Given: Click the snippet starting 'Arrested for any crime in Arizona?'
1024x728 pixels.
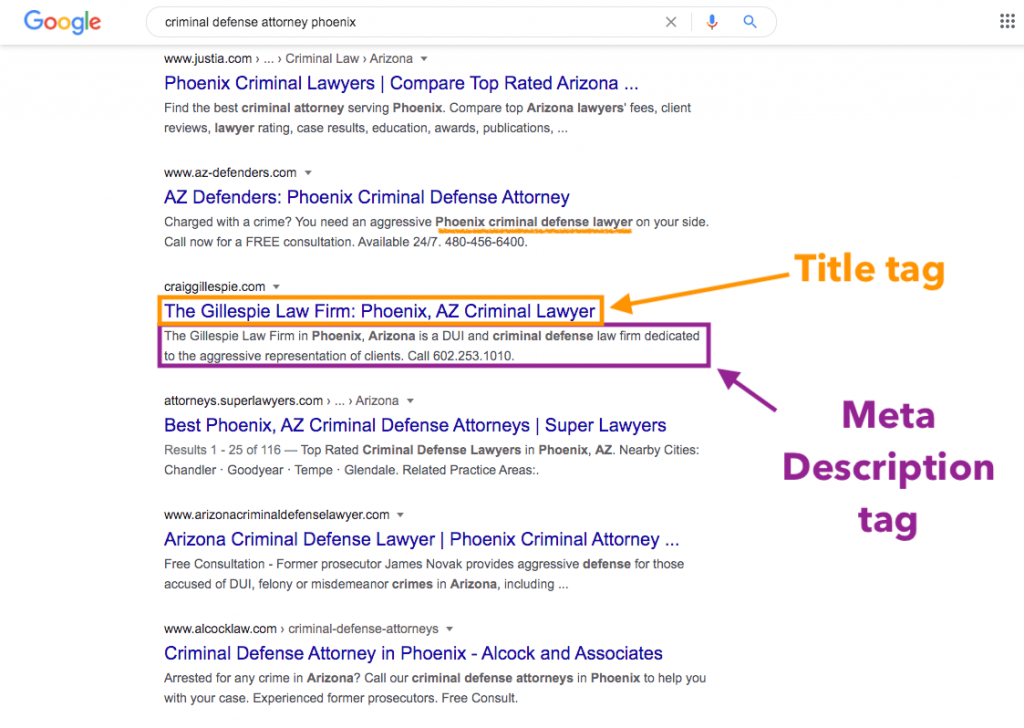Looking at the screenshot, I should [x=434, y=688].
